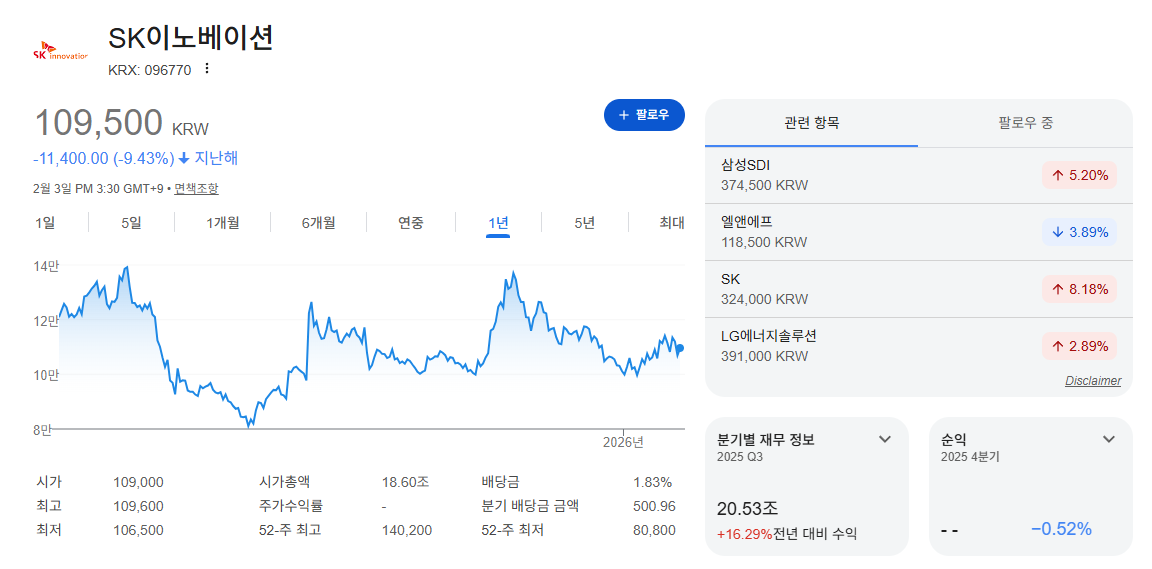Image resolution: width=1152 pixels, height=569 pixels.
Task: Open the LG에너지솔루션 related stock
Action: click(x=919, y=346)
